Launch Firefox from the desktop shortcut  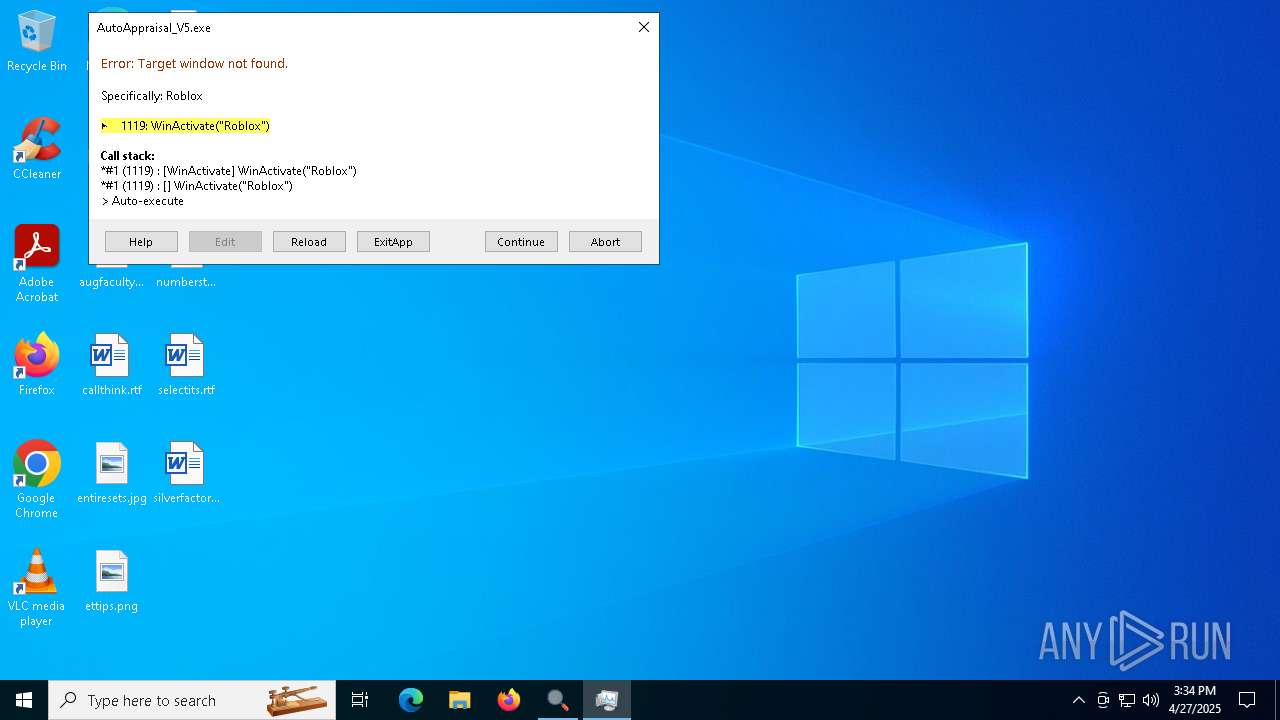coord(37,365)
